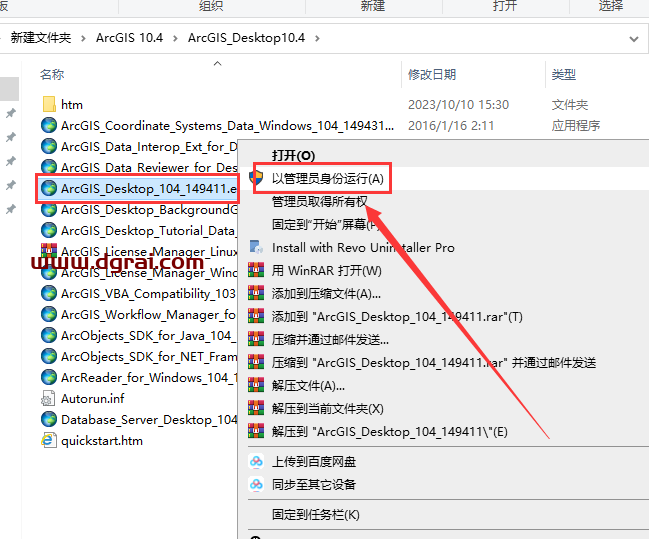Select ArcGIS_Desktop_BackgroundG file name
Image resolution: width=649 pixels, height=539 pixels.
[x=149, y=209]
